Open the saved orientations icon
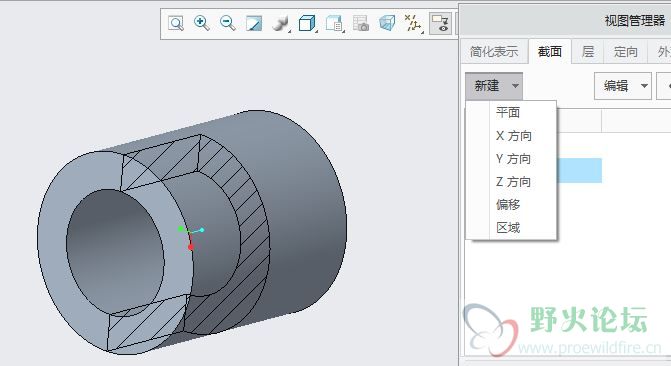671x366 pixels. [334, 24]
